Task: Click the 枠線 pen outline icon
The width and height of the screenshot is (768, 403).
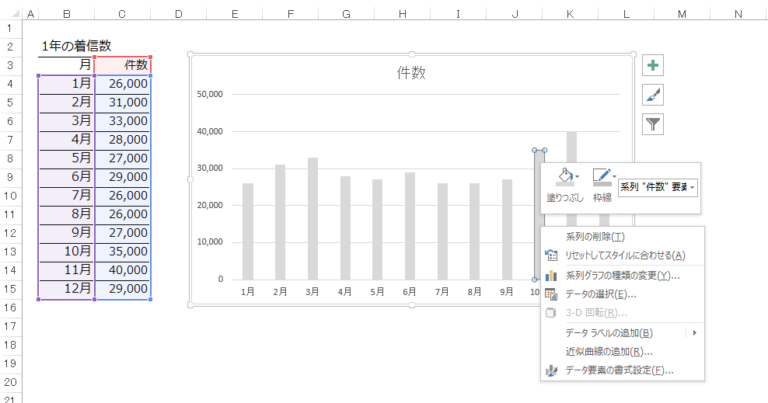Action: click(x=600, y=178)
